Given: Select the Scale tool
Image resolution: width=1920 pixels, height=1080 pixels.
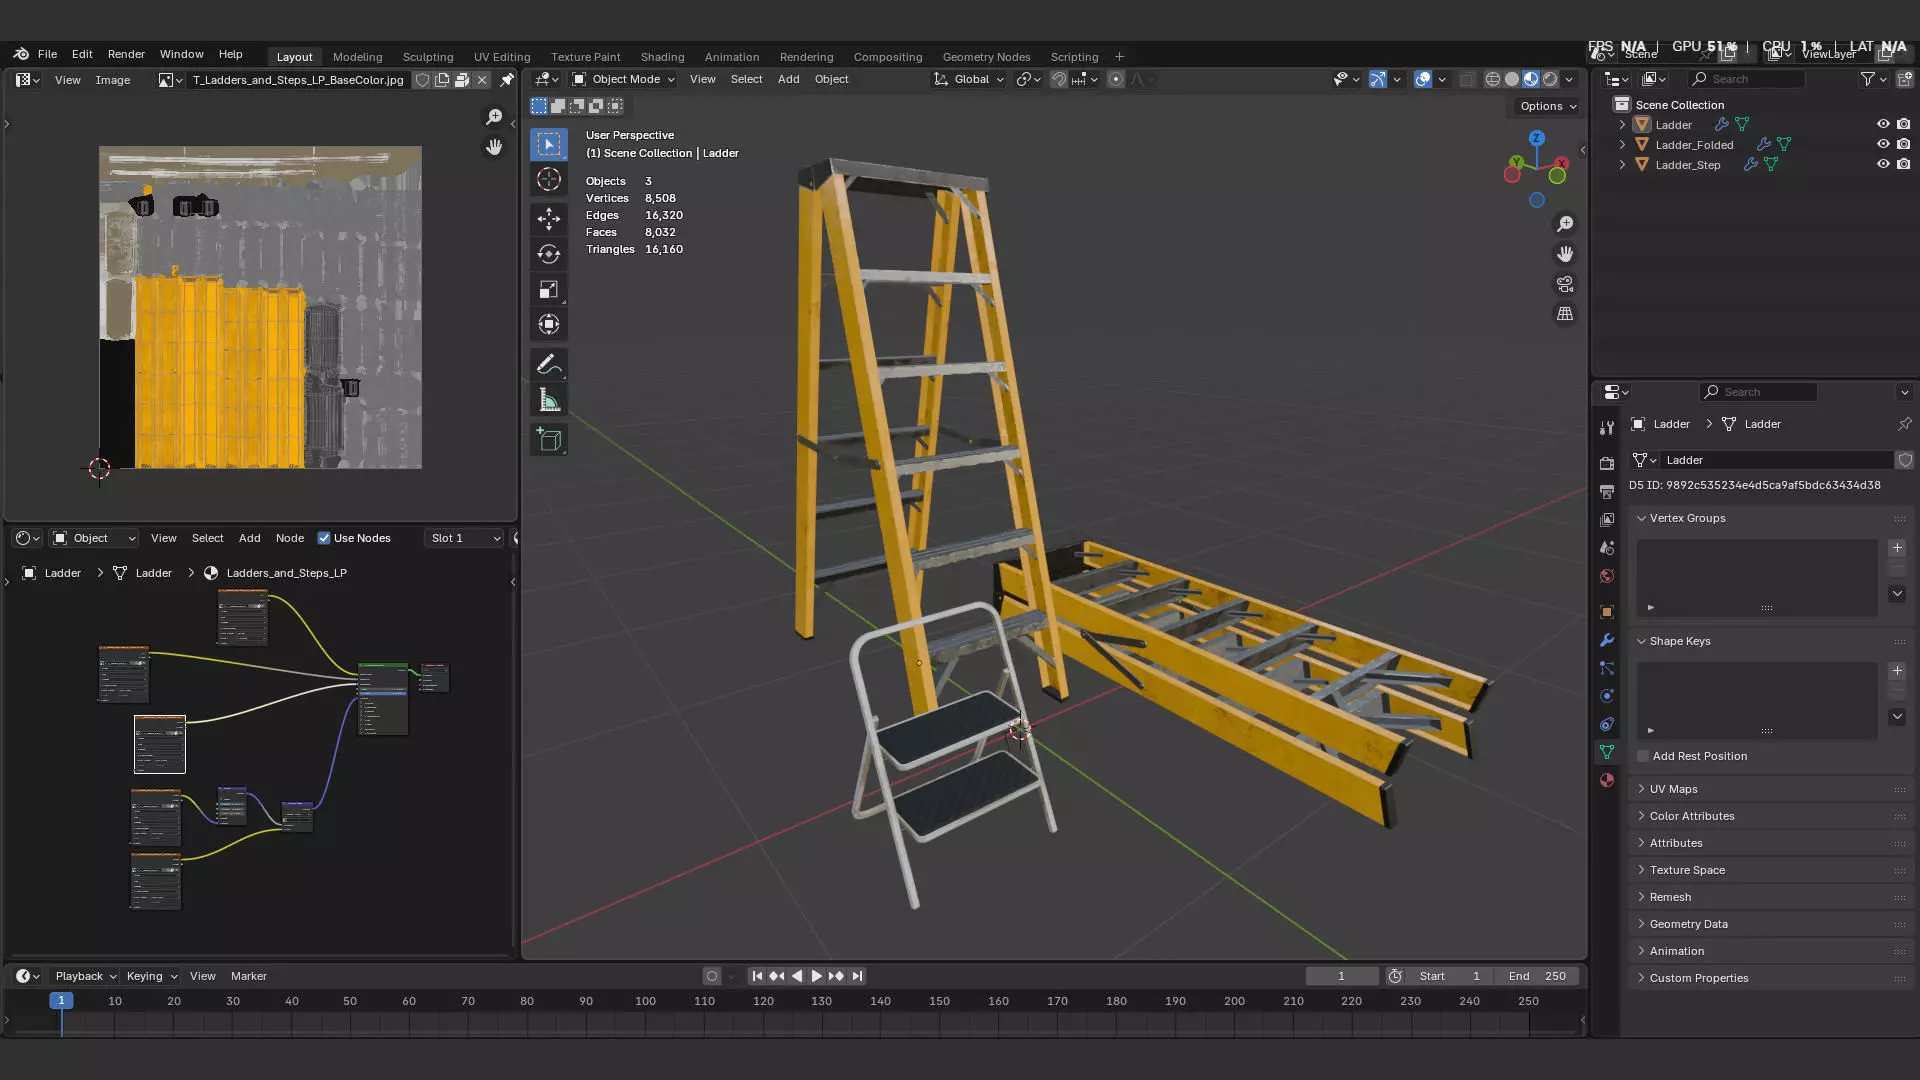Looking at the screenshot, I should coord(548,289).
